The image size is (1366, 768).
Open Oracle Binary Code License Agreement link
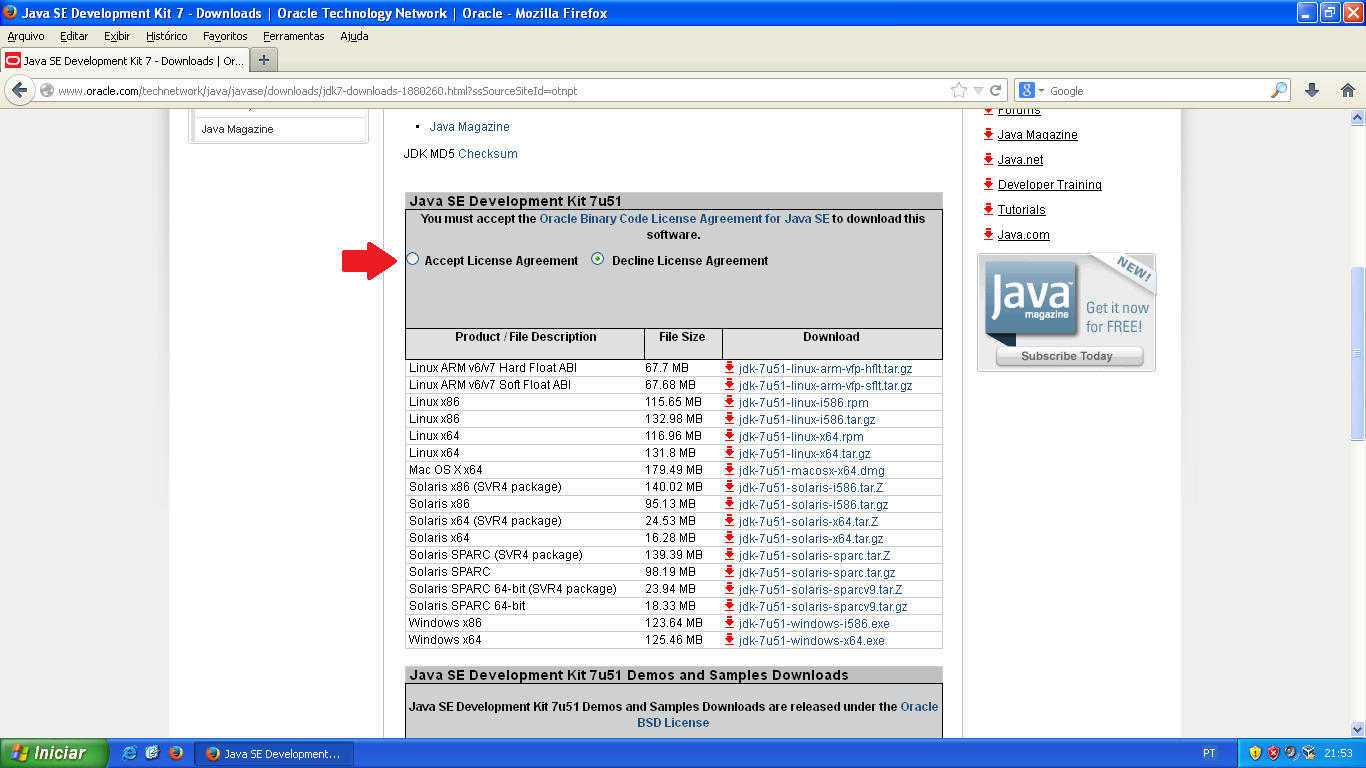point(684,218)
